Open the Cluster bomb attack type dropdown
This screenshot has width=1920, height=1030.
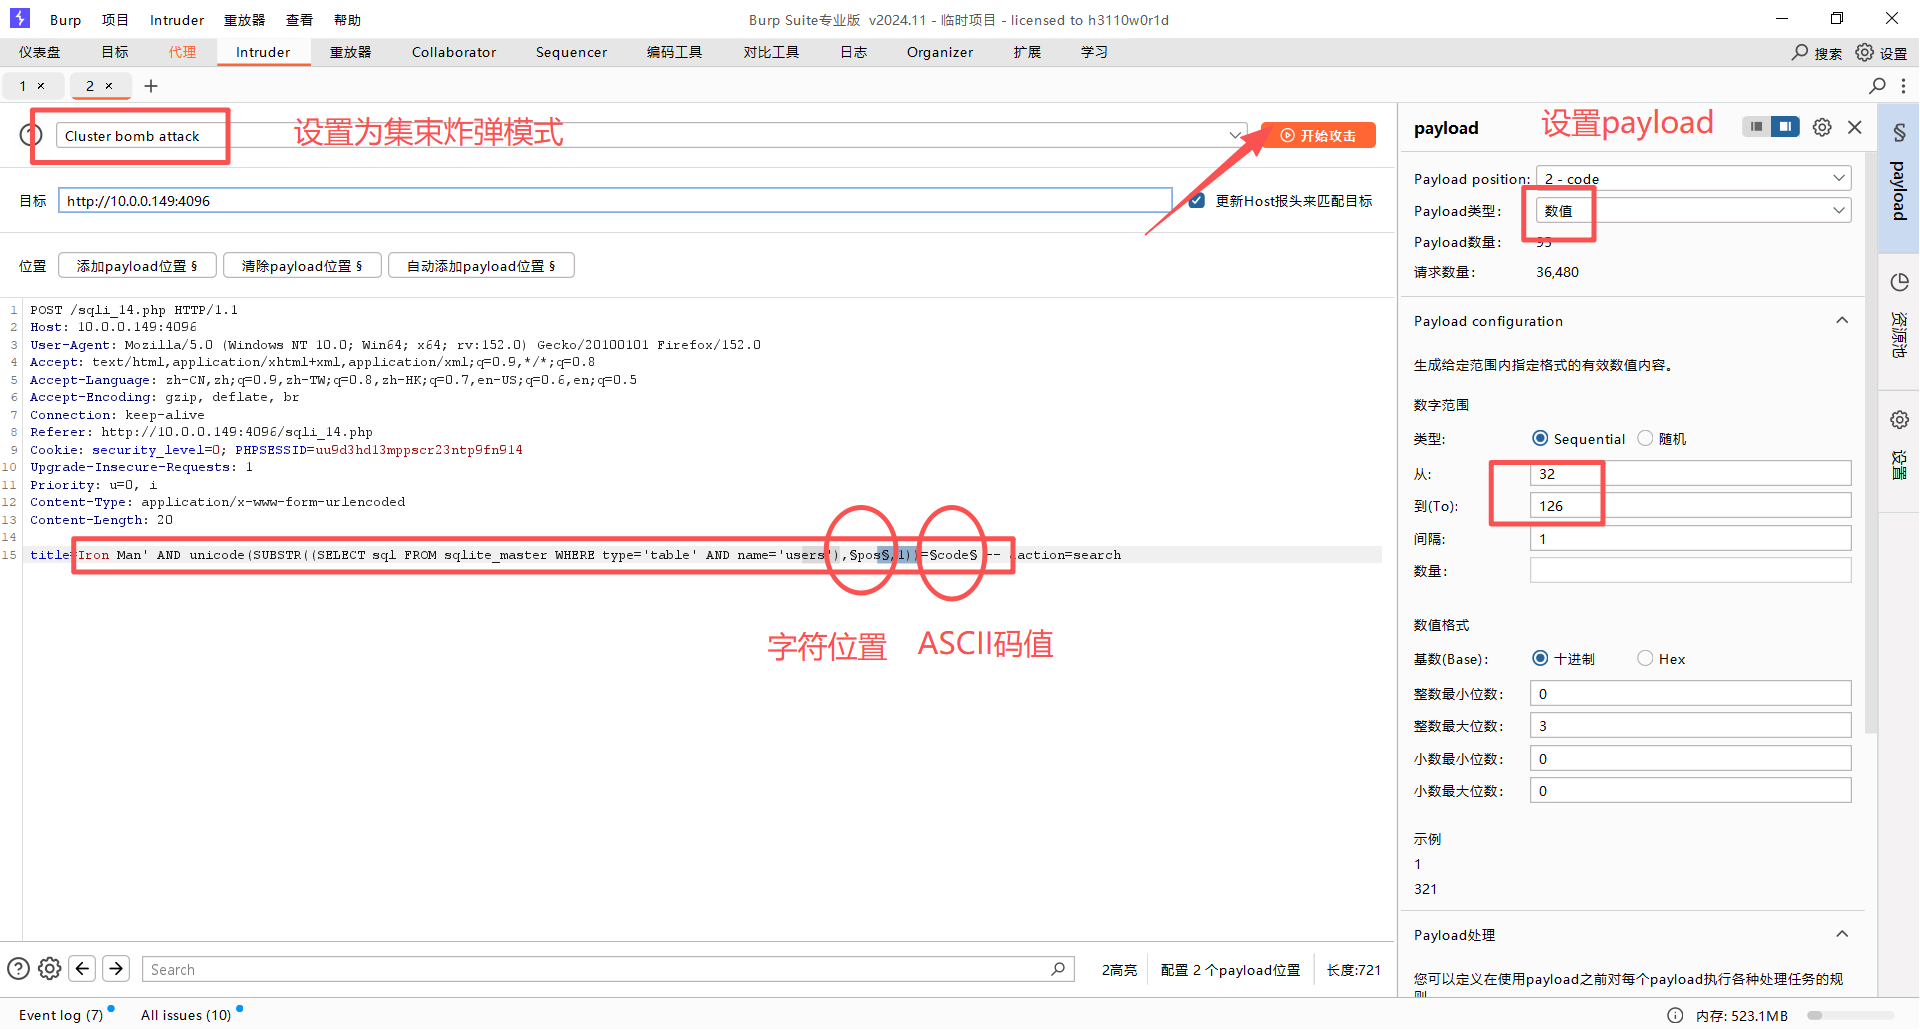point(652,135)
